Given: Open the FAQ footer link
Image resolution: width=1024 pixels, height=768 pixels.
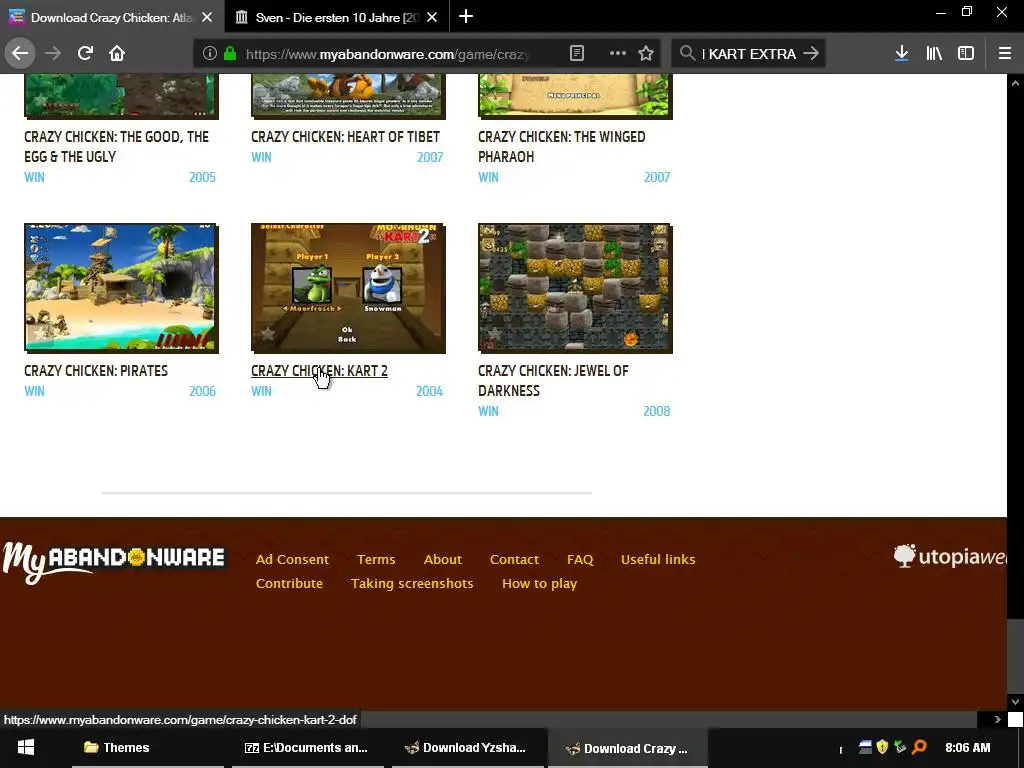Looking at the screenshot, I should point(580,559).
